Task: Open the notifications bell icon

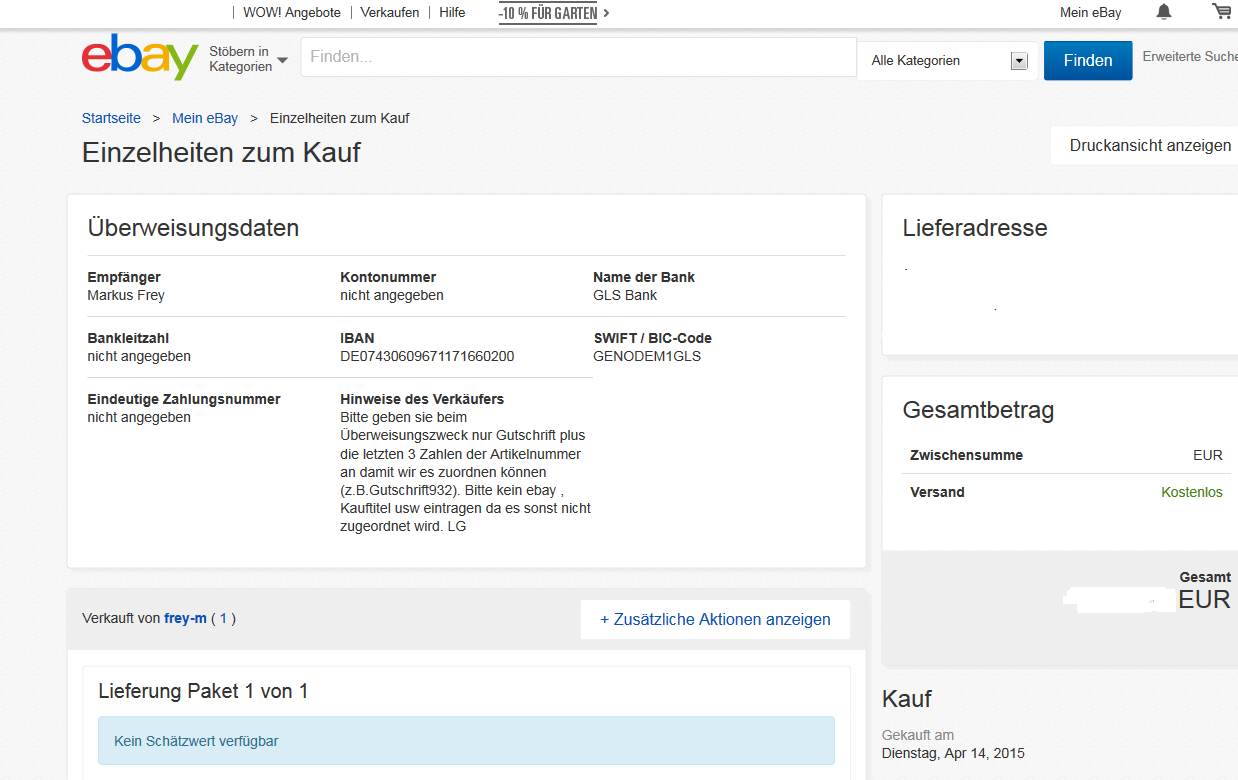Action: tap(1164, 12)
